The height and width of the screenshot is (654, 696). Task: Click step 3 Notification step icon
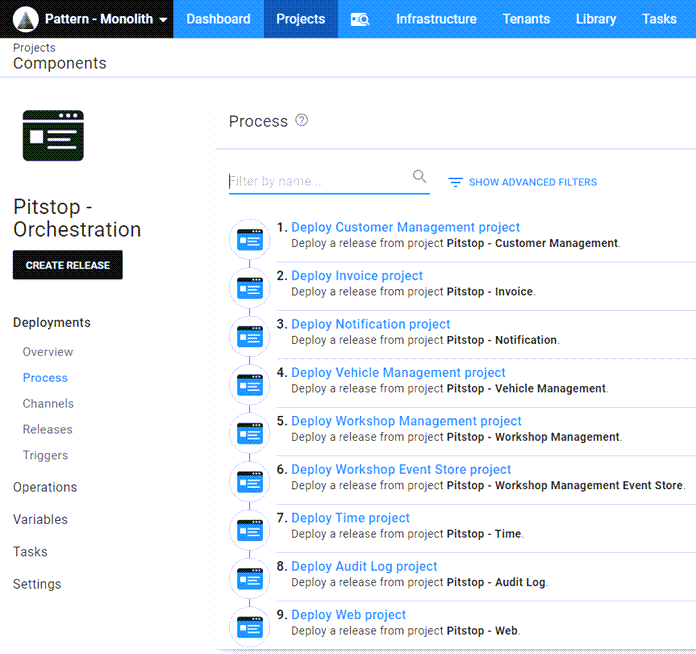(249, 337)
